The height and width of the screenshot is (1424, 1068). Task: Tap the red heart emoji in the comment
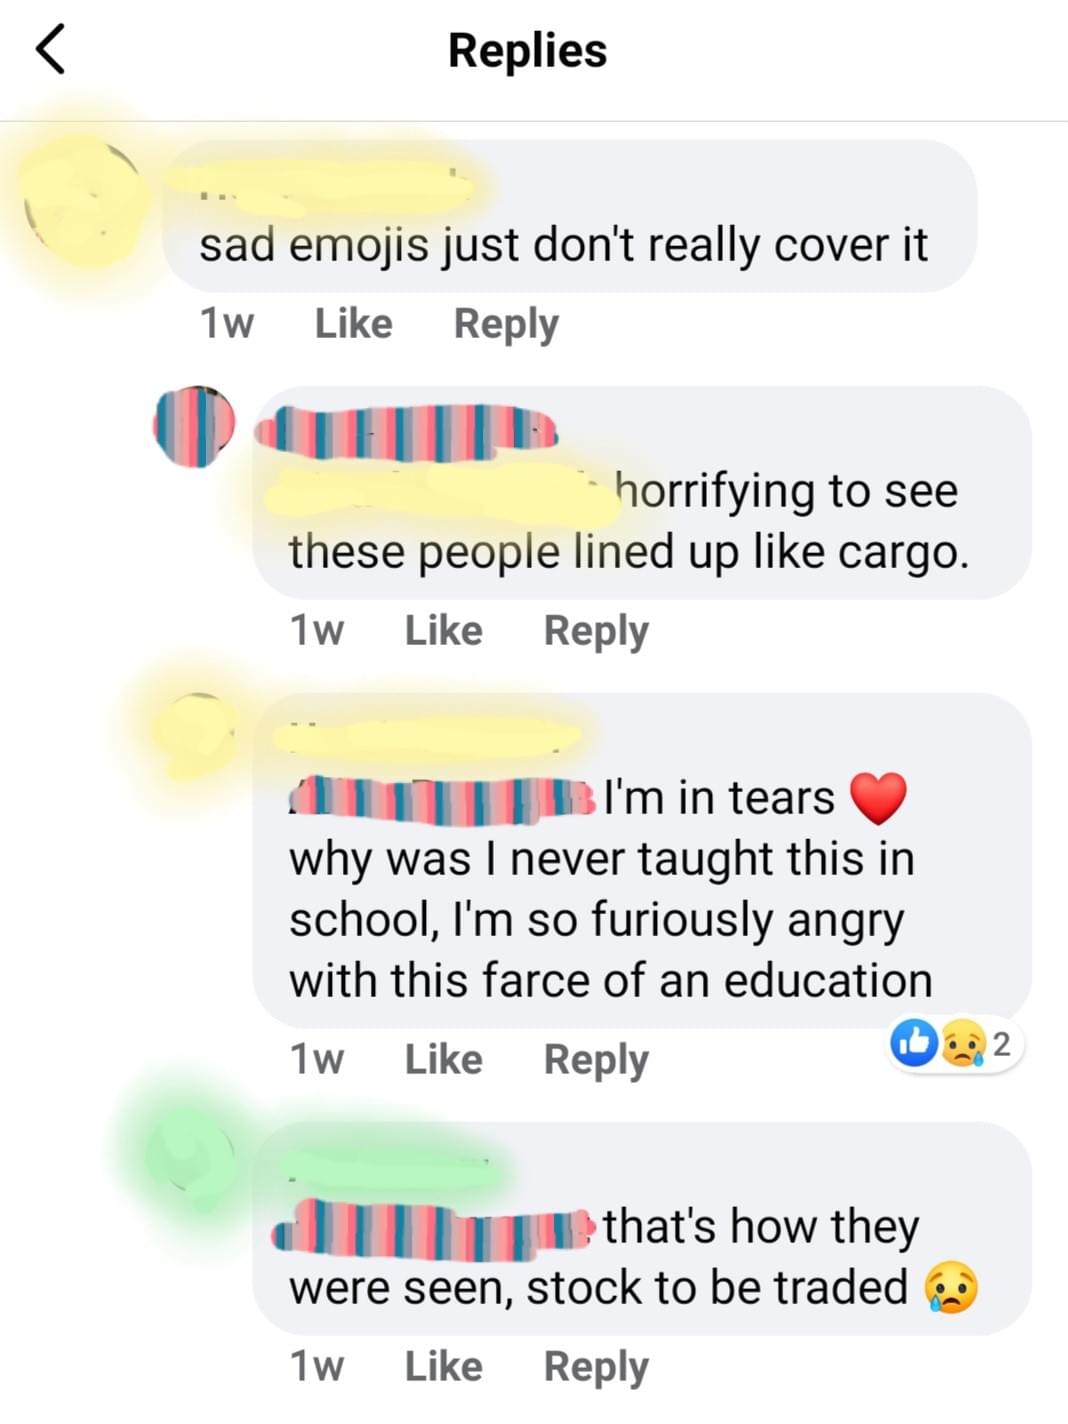tap(878, 798)
